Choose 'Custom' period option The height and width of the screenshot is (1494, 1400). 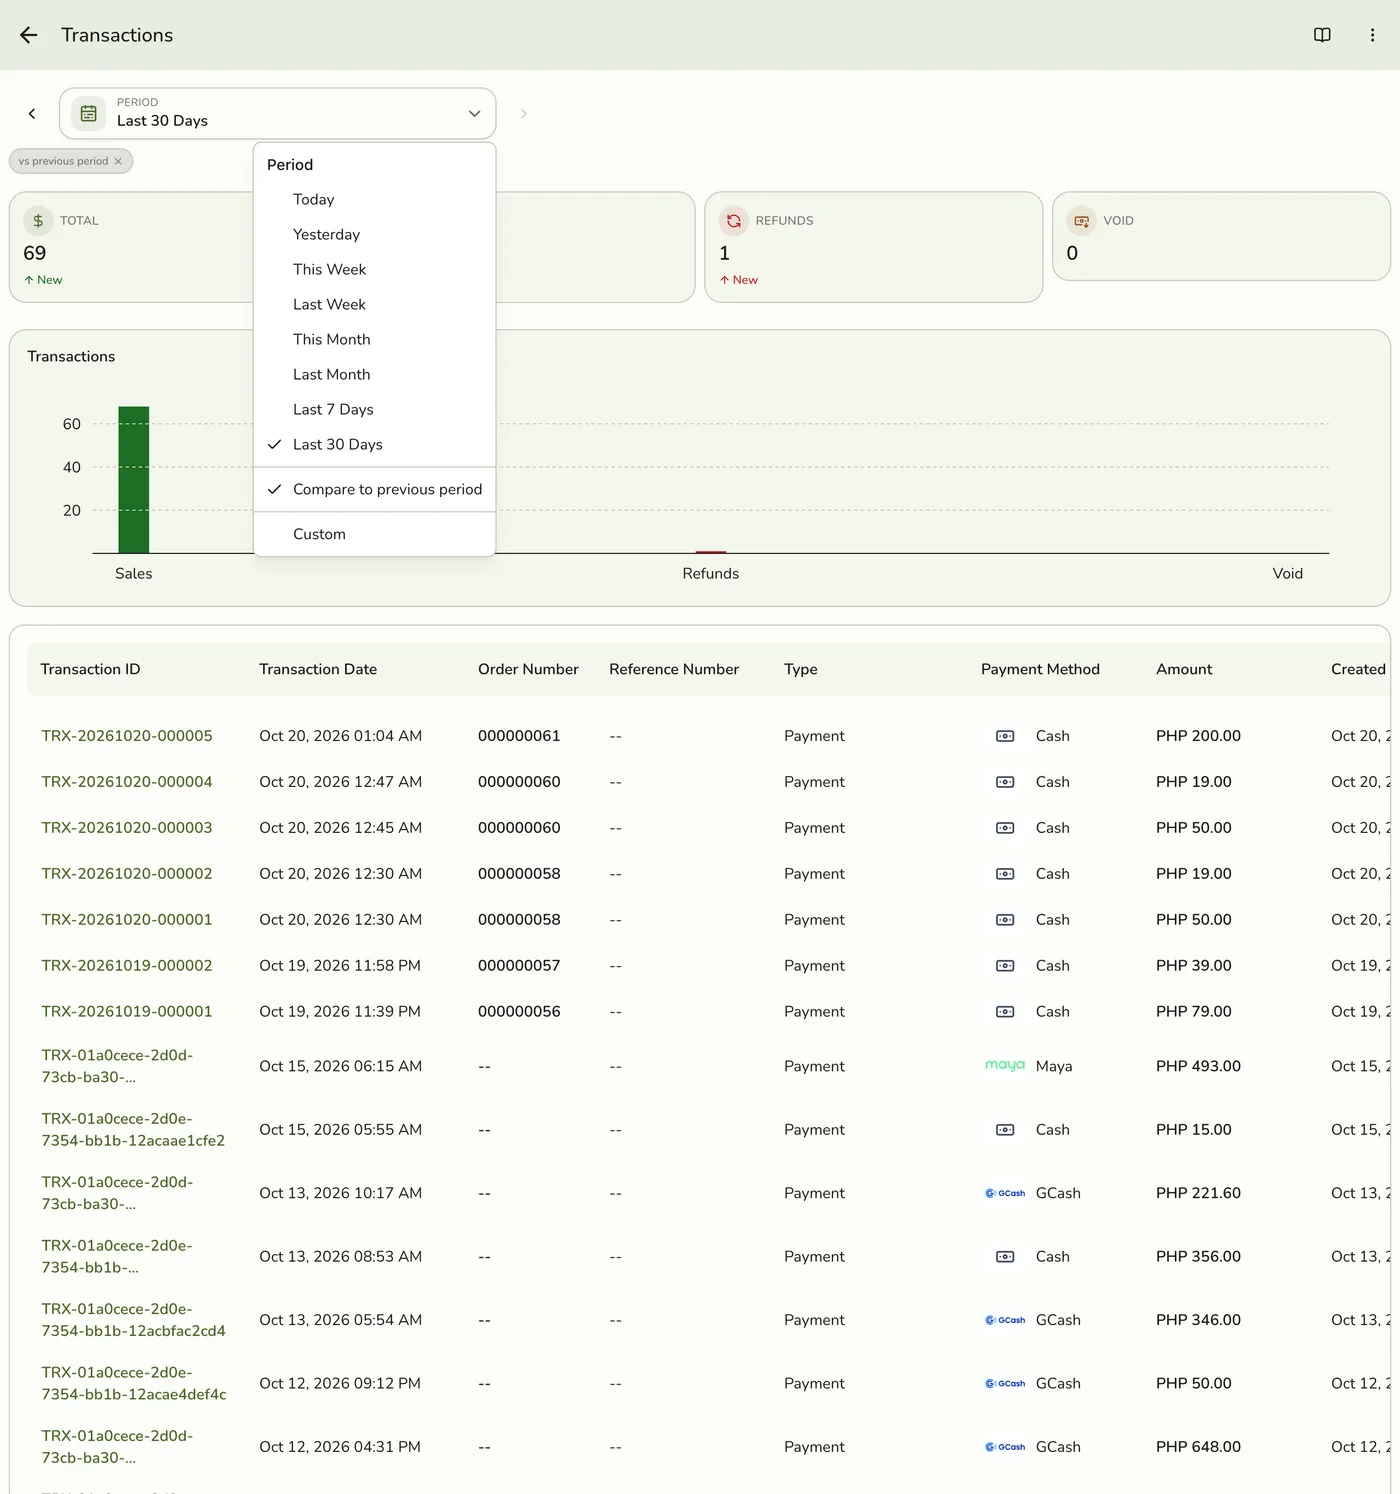pyautogui.click(x=375, y=534)
